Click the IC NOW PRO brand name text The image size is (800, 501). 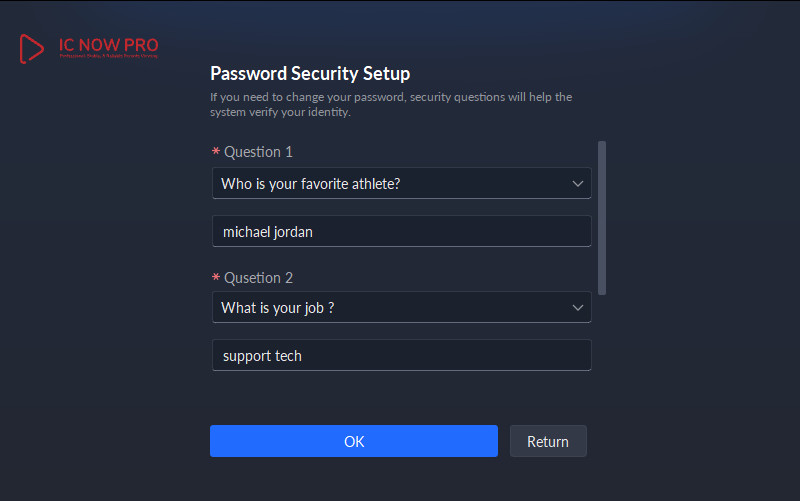[108, 45]
